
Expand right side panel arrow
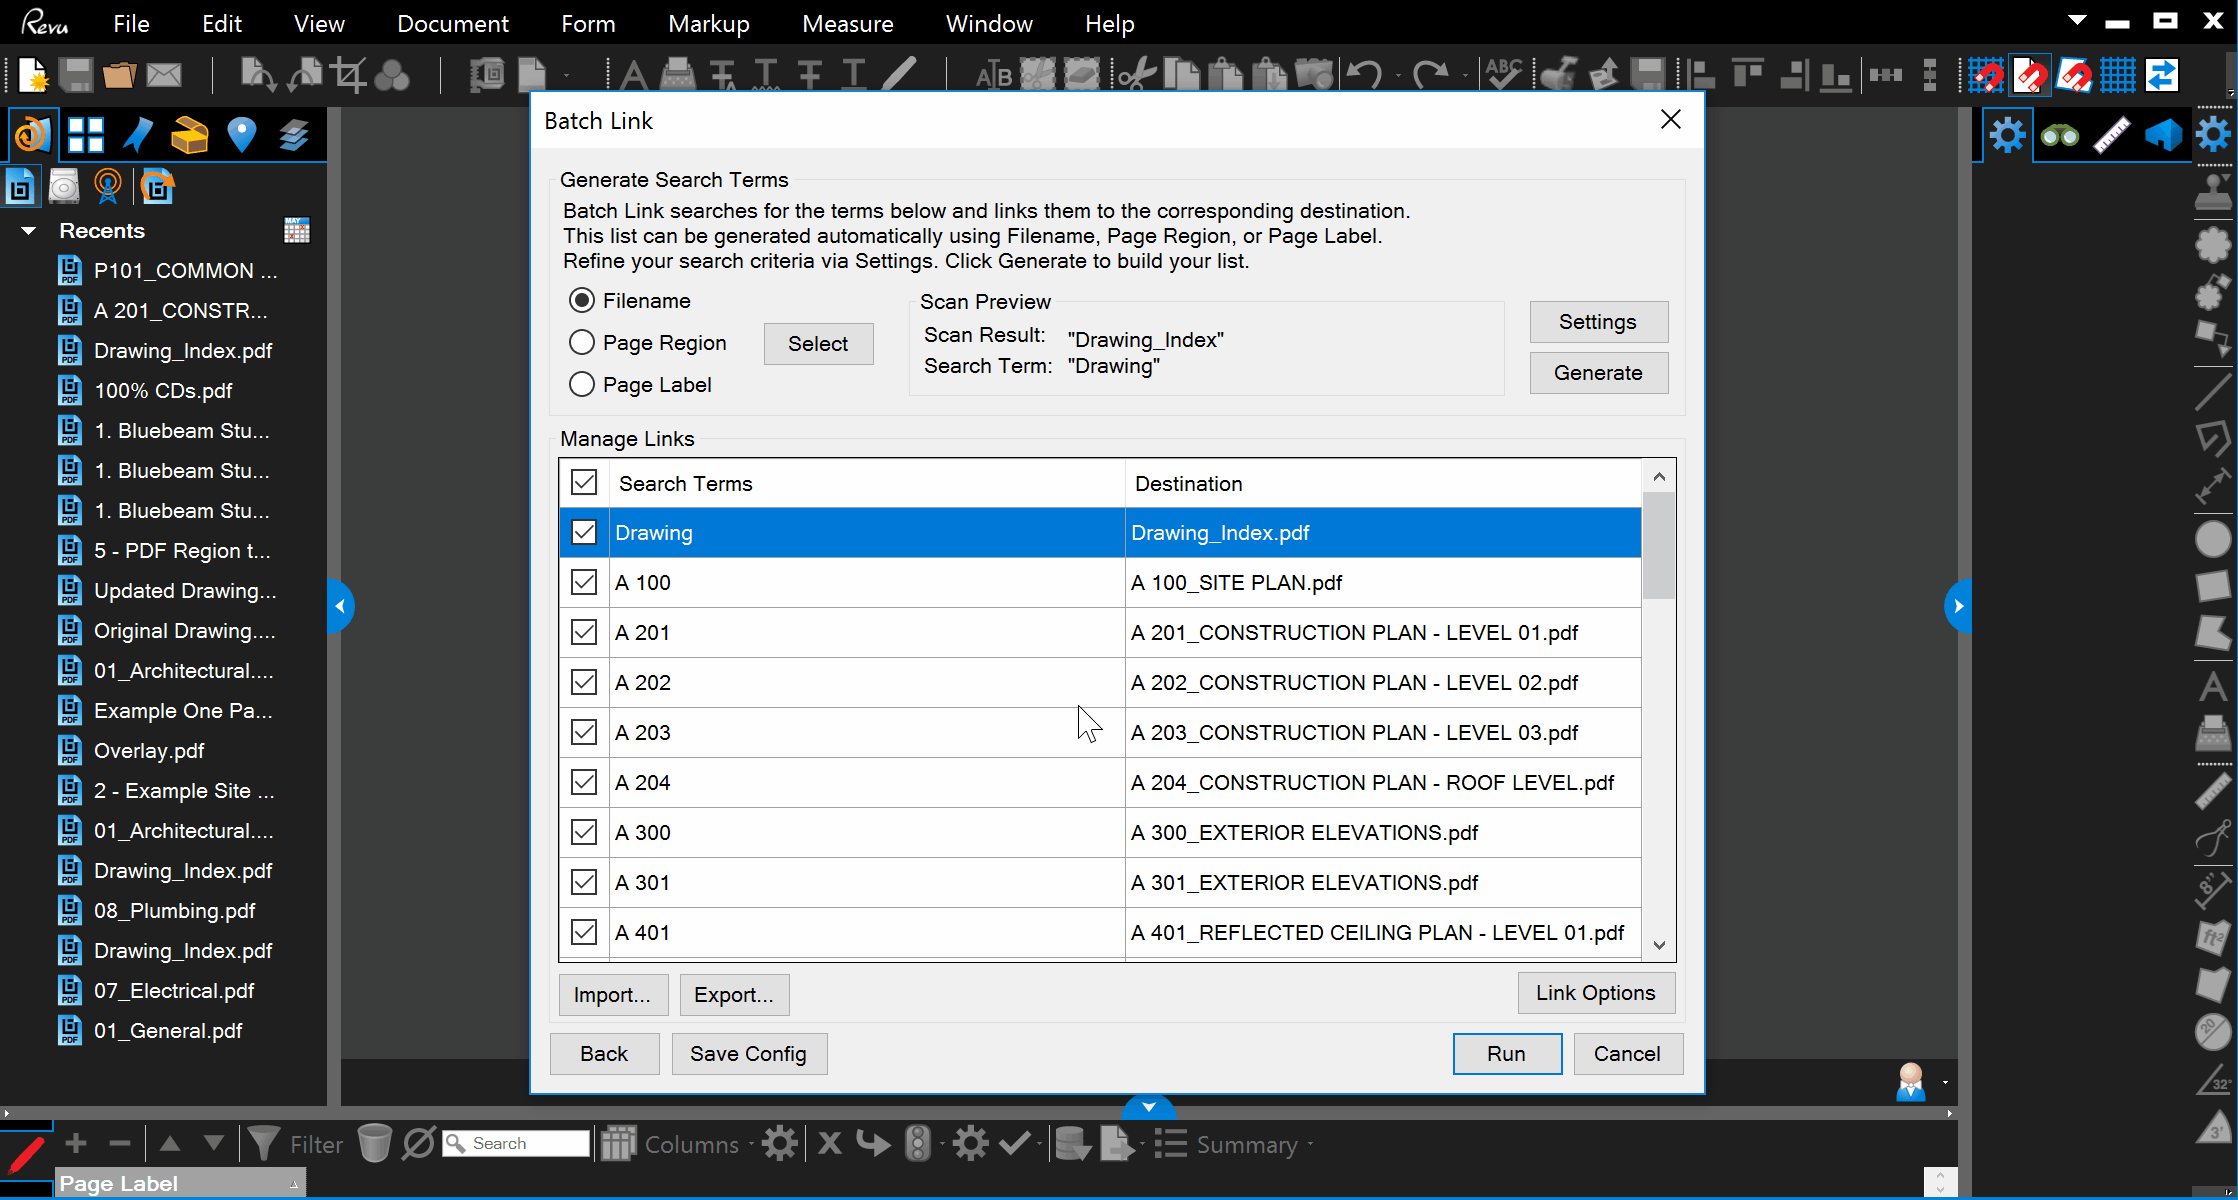coord(1957,605)
